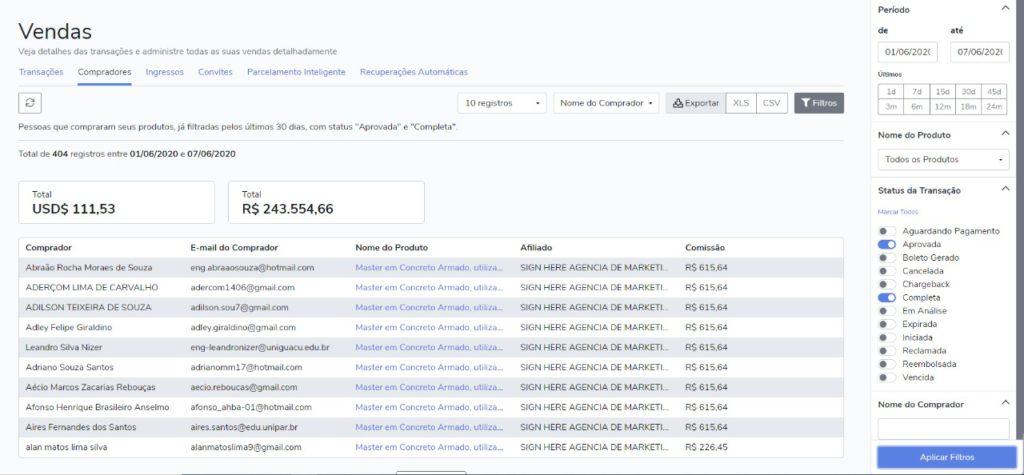
Task: Click the Nome do Comprador filter input
Action: click(x=943, y=429)
